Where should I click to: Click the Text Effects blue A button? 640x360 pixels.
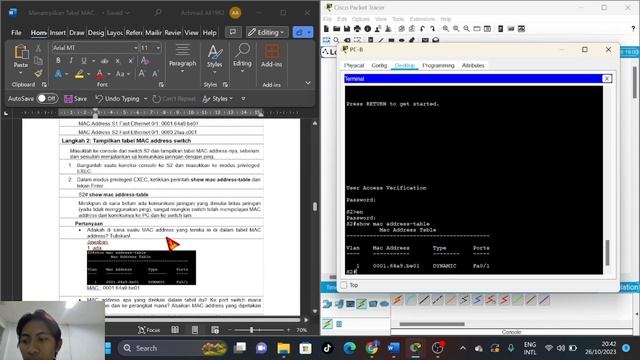pos(58,74)
